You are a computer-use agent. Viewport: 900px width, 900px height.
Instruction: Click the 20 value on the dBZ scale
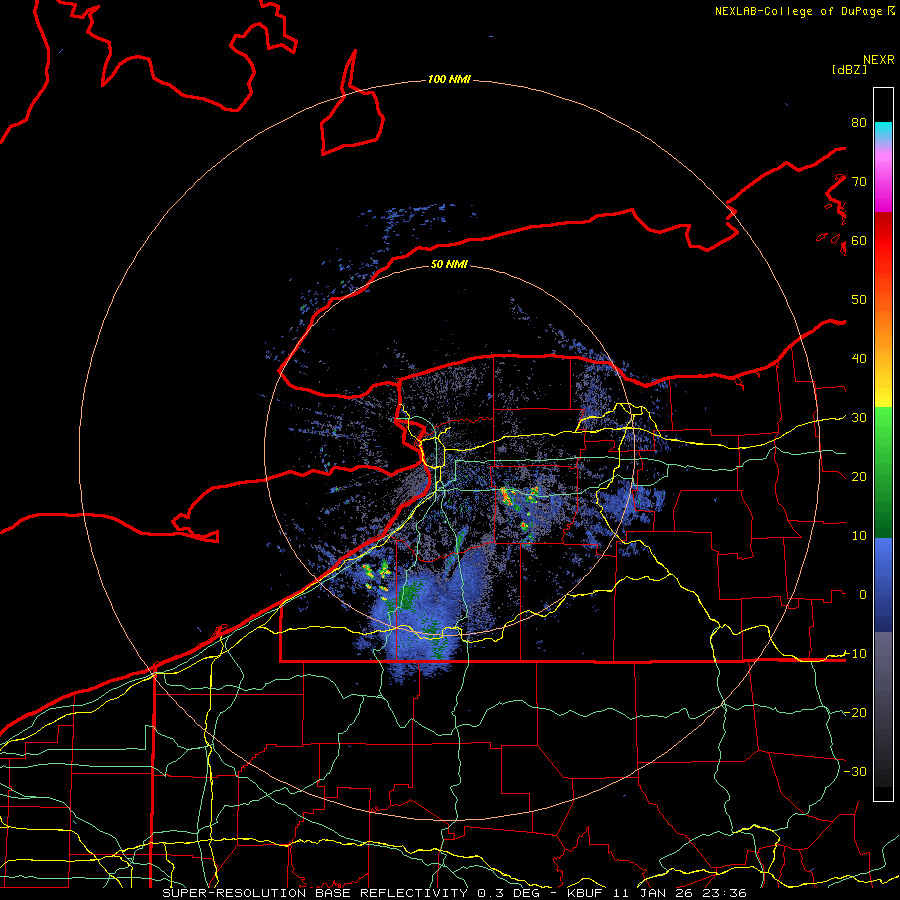point(859,477)
